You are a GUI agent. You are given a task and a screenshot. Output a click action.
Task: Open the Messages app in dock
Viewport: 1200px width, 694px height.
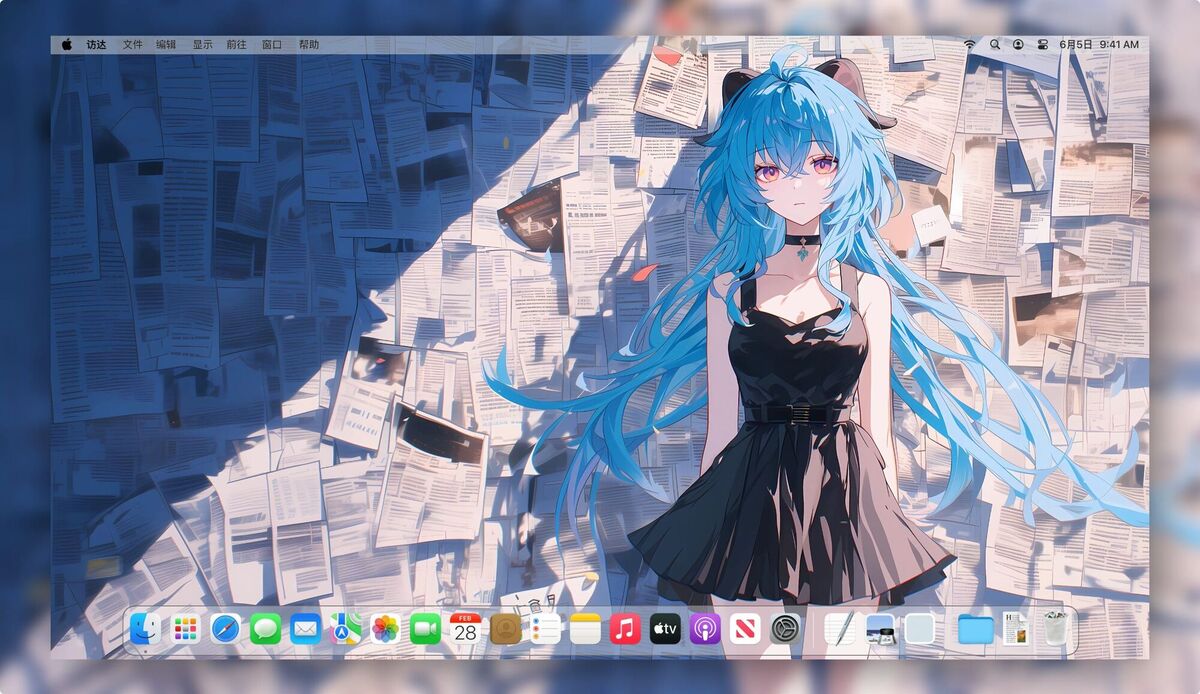tap(266, 629)
